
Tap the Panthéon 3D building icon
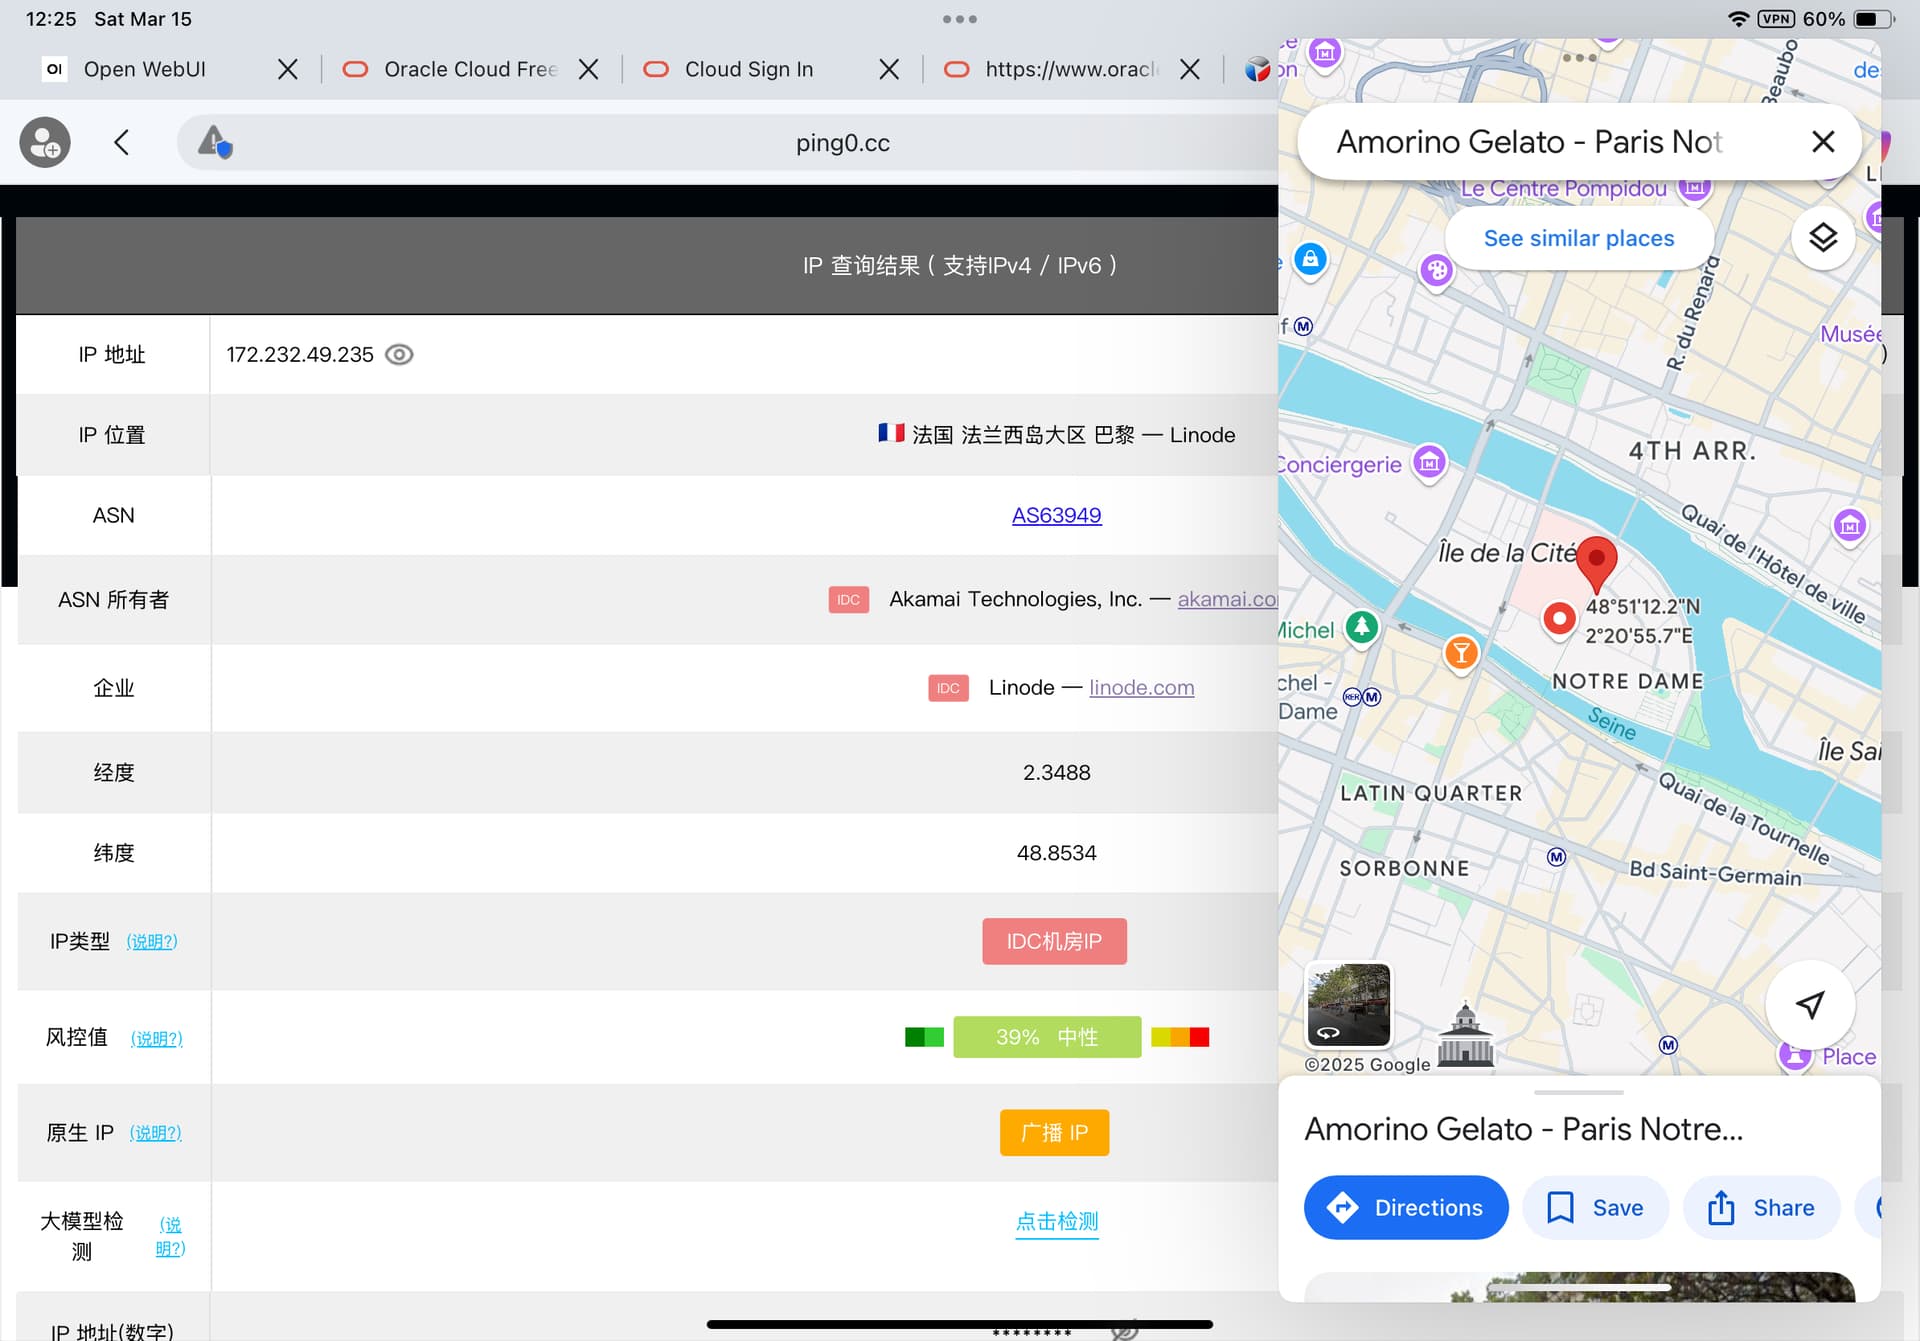[1465, 1034]
